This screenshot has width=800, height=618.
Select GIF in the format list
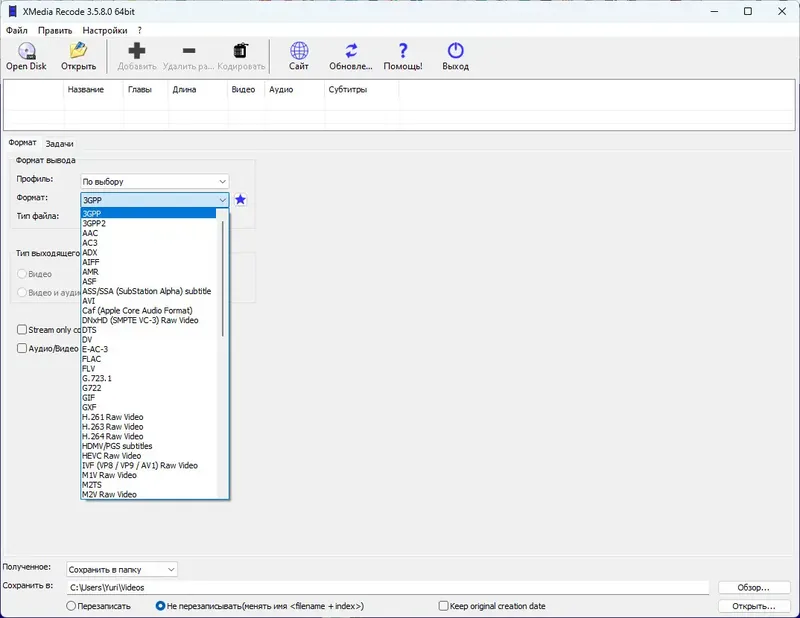(149, 398)
